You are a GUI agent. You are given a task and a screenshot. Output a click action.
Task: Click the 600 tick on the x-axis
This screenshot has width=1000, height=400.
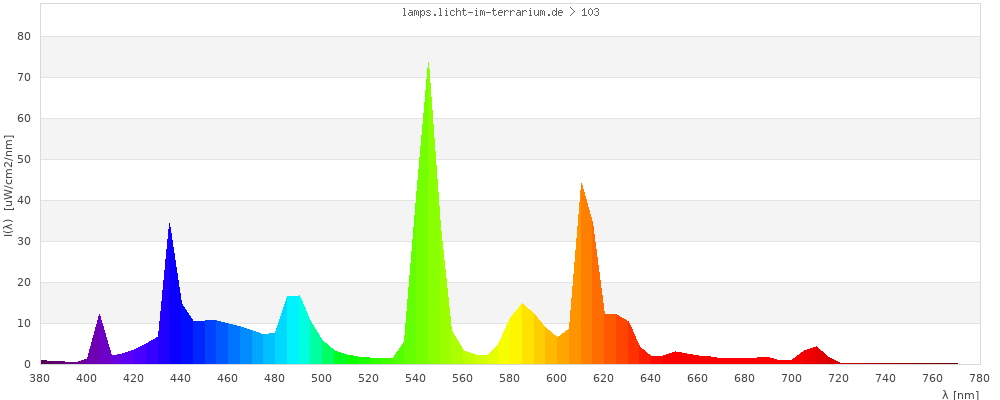(x=557, y=378)
